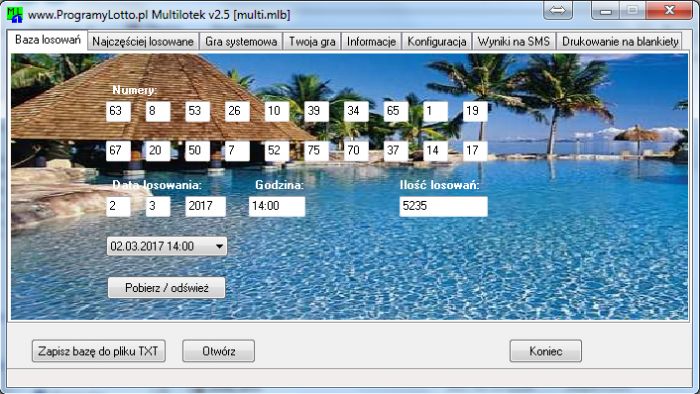This screenshot has width=700, height=394.
Task: Click the number field showing 17
Action: pyautogui.click(x=475, y=151)
